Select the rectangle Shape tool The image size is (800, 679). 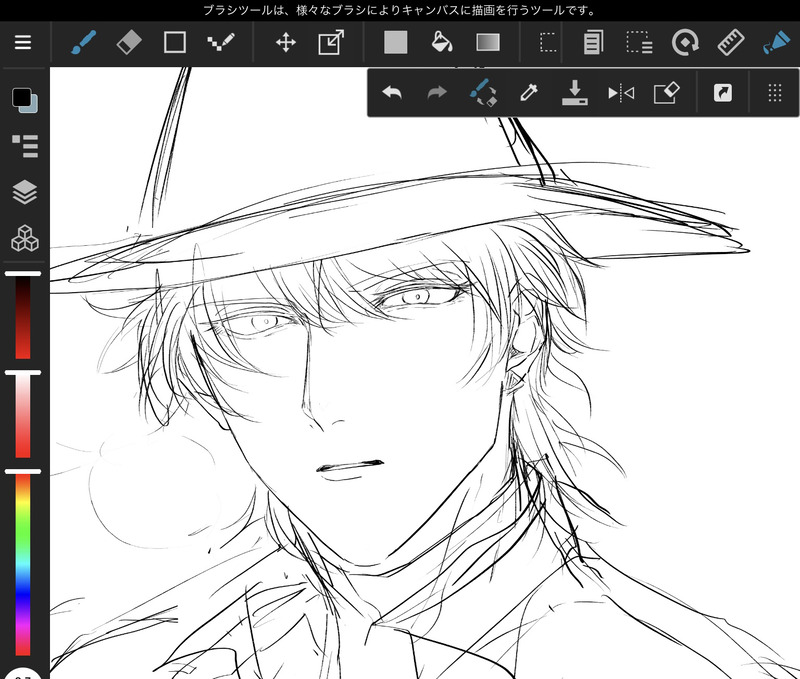pyautogui.click(x=174, y=42)
